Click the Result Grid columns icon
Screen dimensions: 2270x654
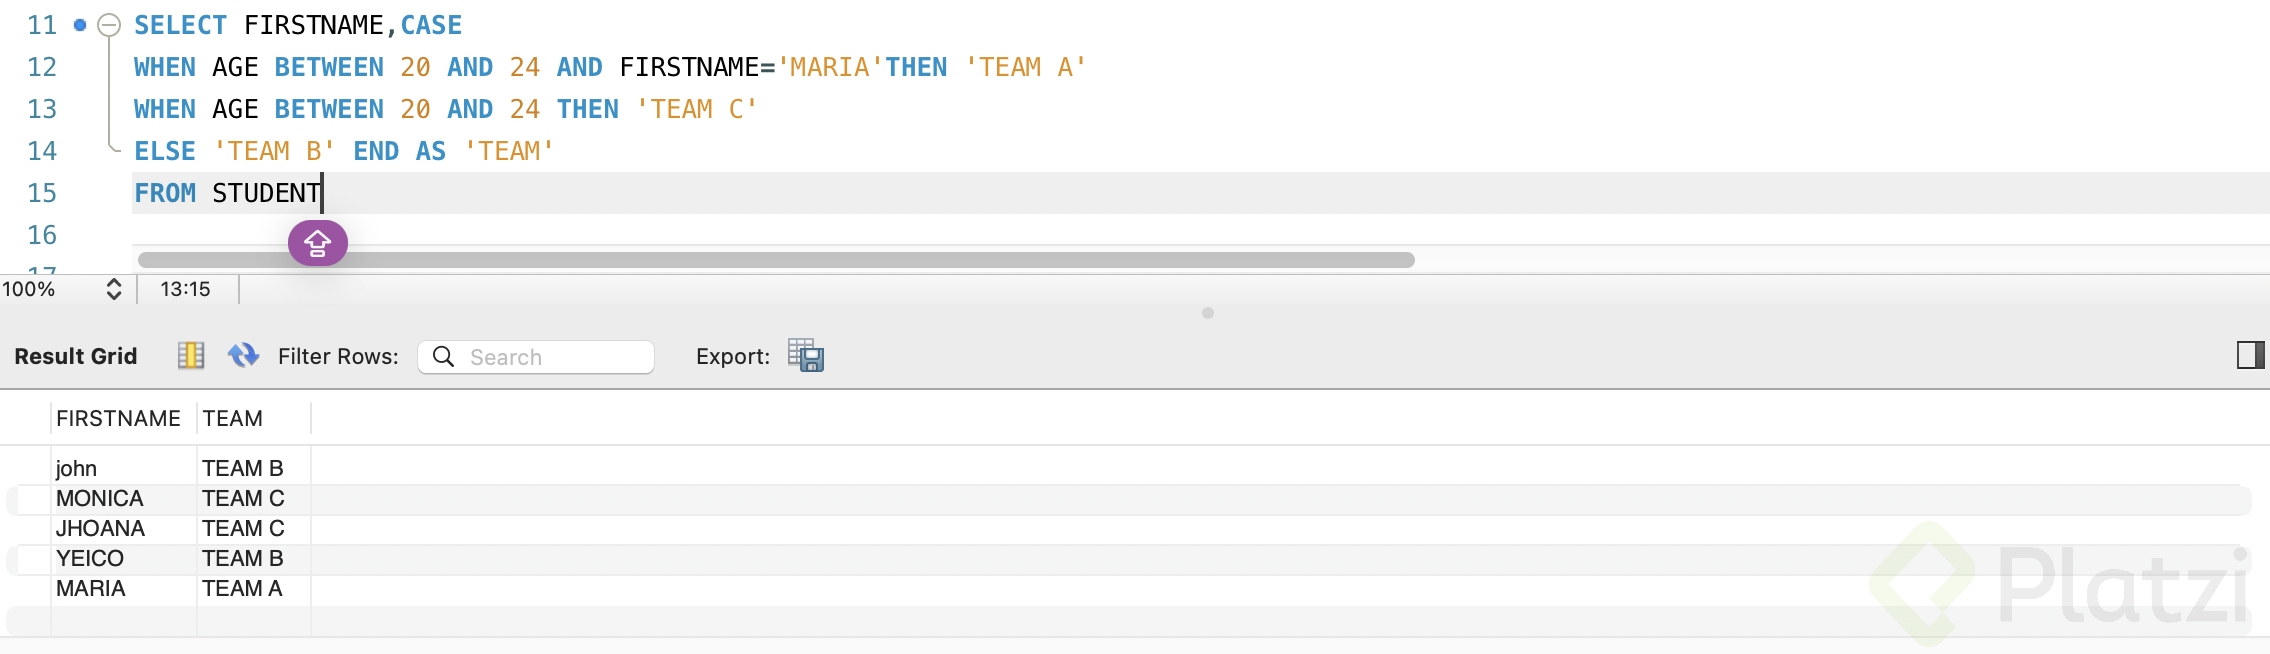tap(191, 356)
